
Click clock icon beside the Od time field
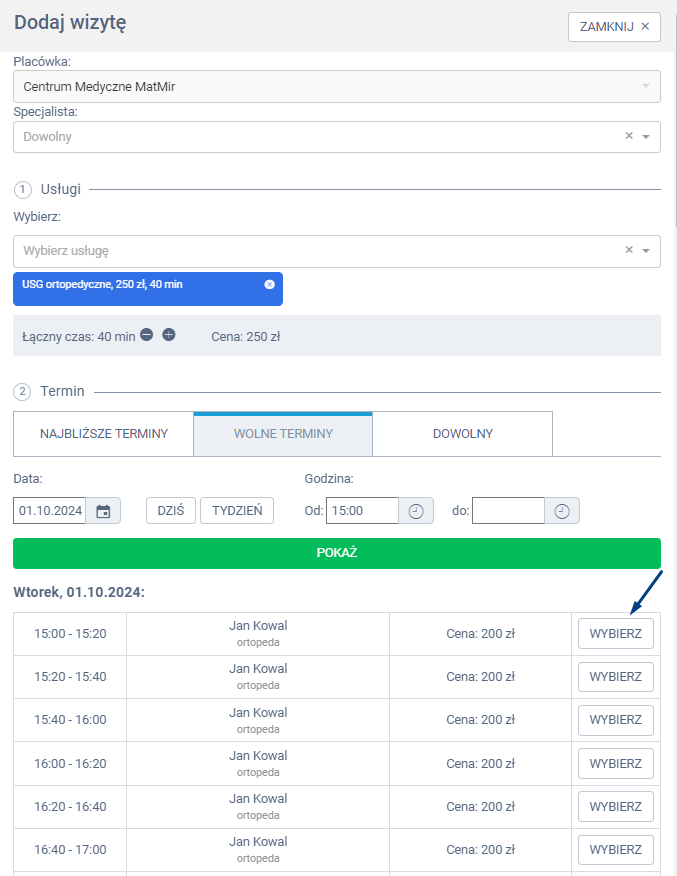pos(416,511)
